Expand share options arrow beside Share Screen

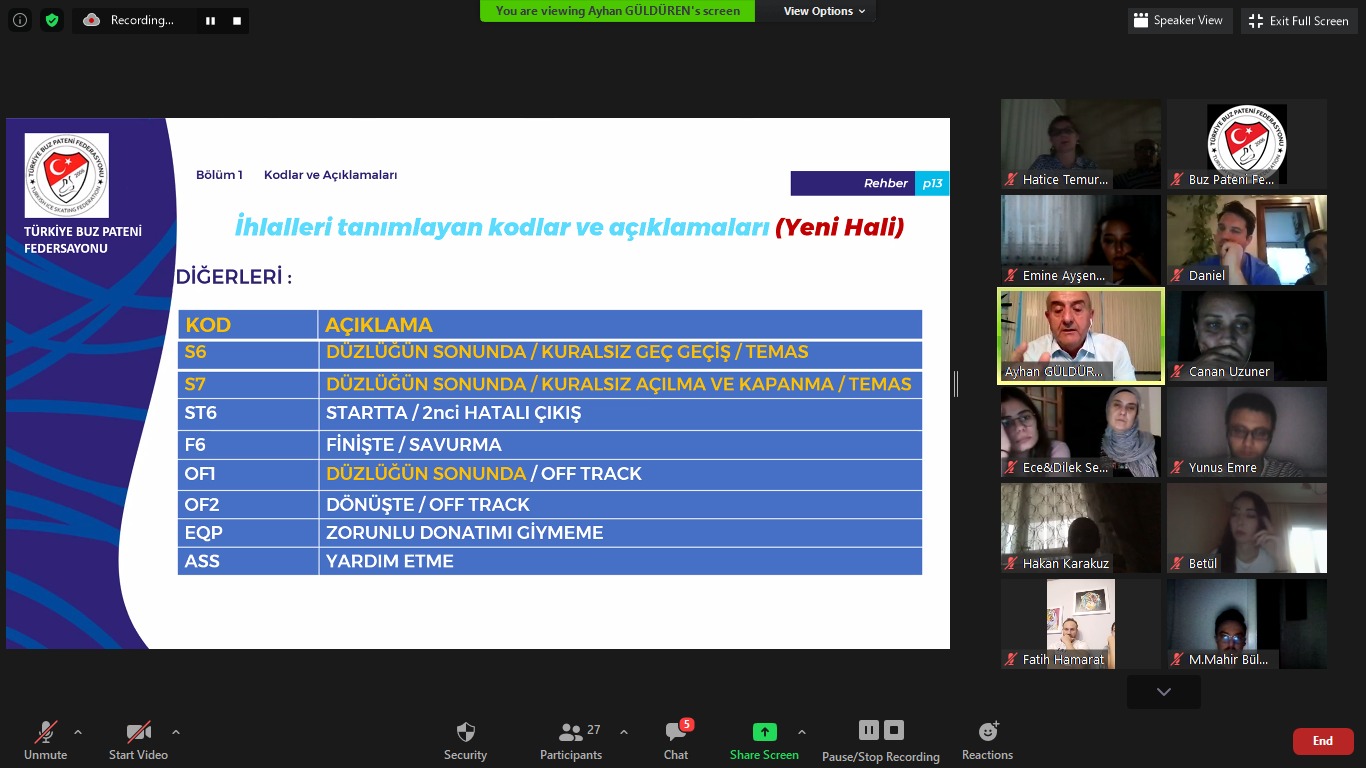[x=802, y=732]
